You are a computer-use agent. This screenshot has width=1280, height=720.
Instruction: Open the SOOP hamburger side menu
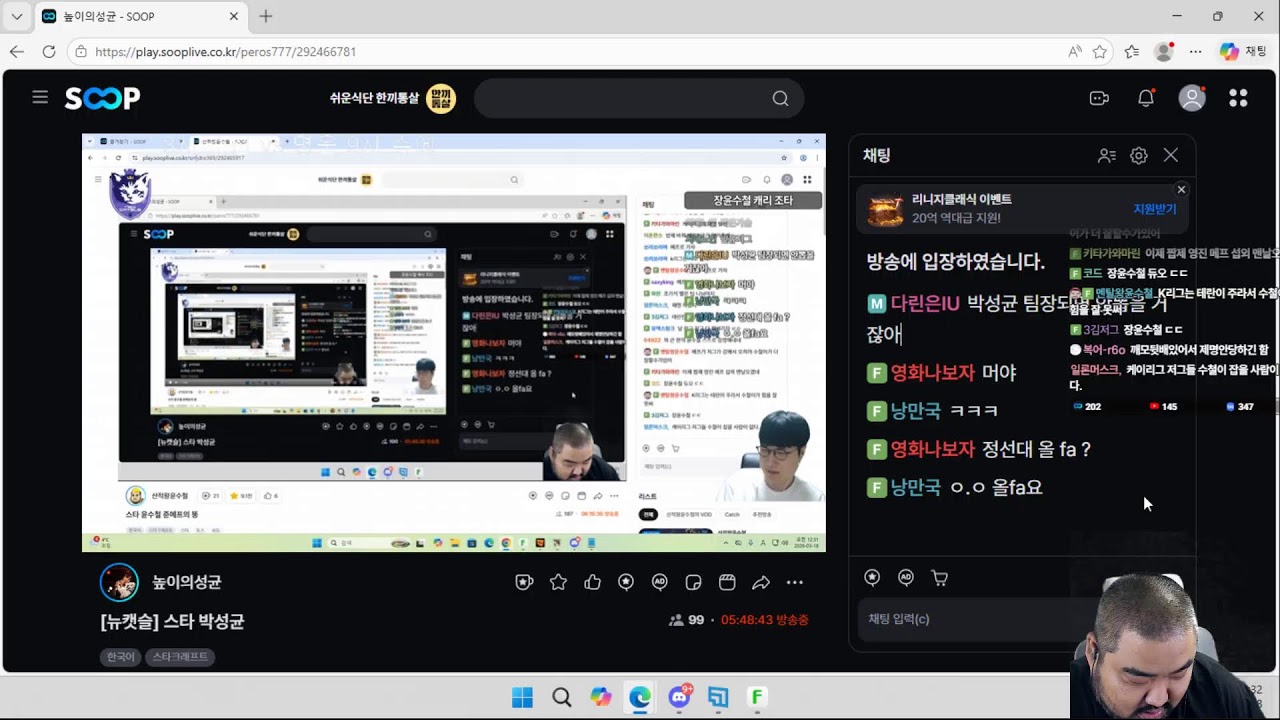tap(40, 97)
